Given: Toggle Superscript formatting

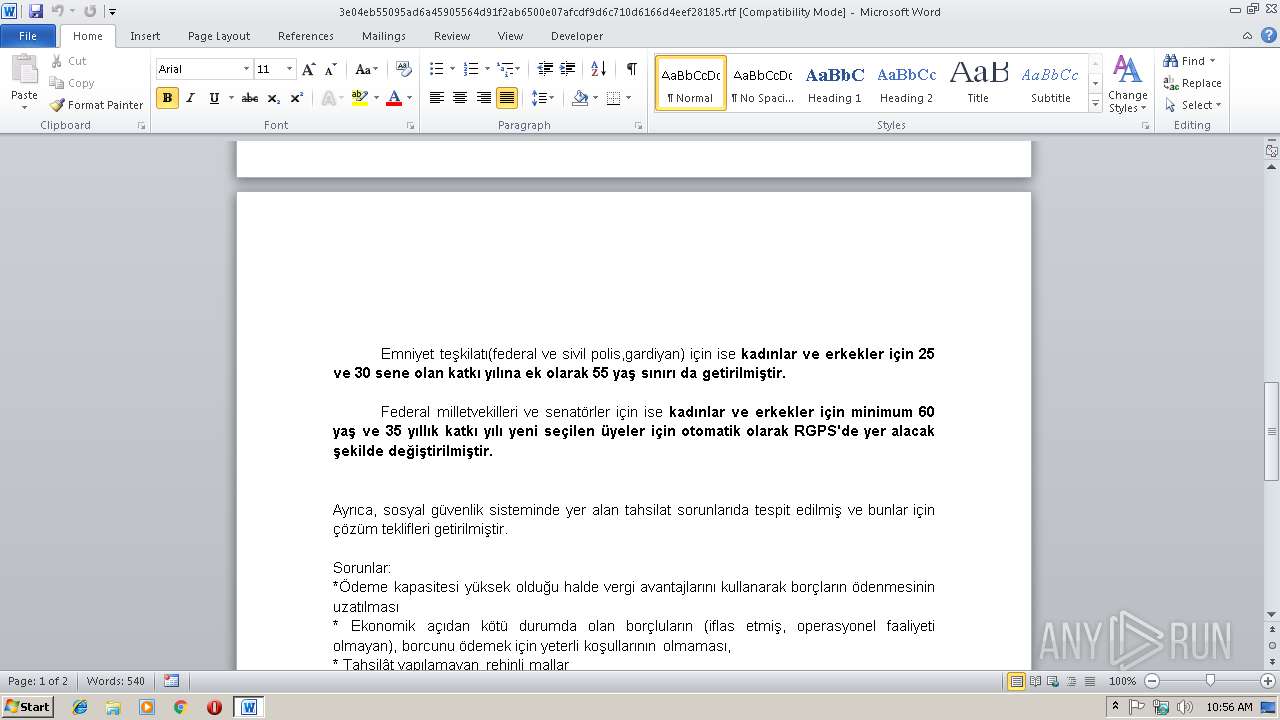Looking at the screenshot, I should tap(297, 98).
